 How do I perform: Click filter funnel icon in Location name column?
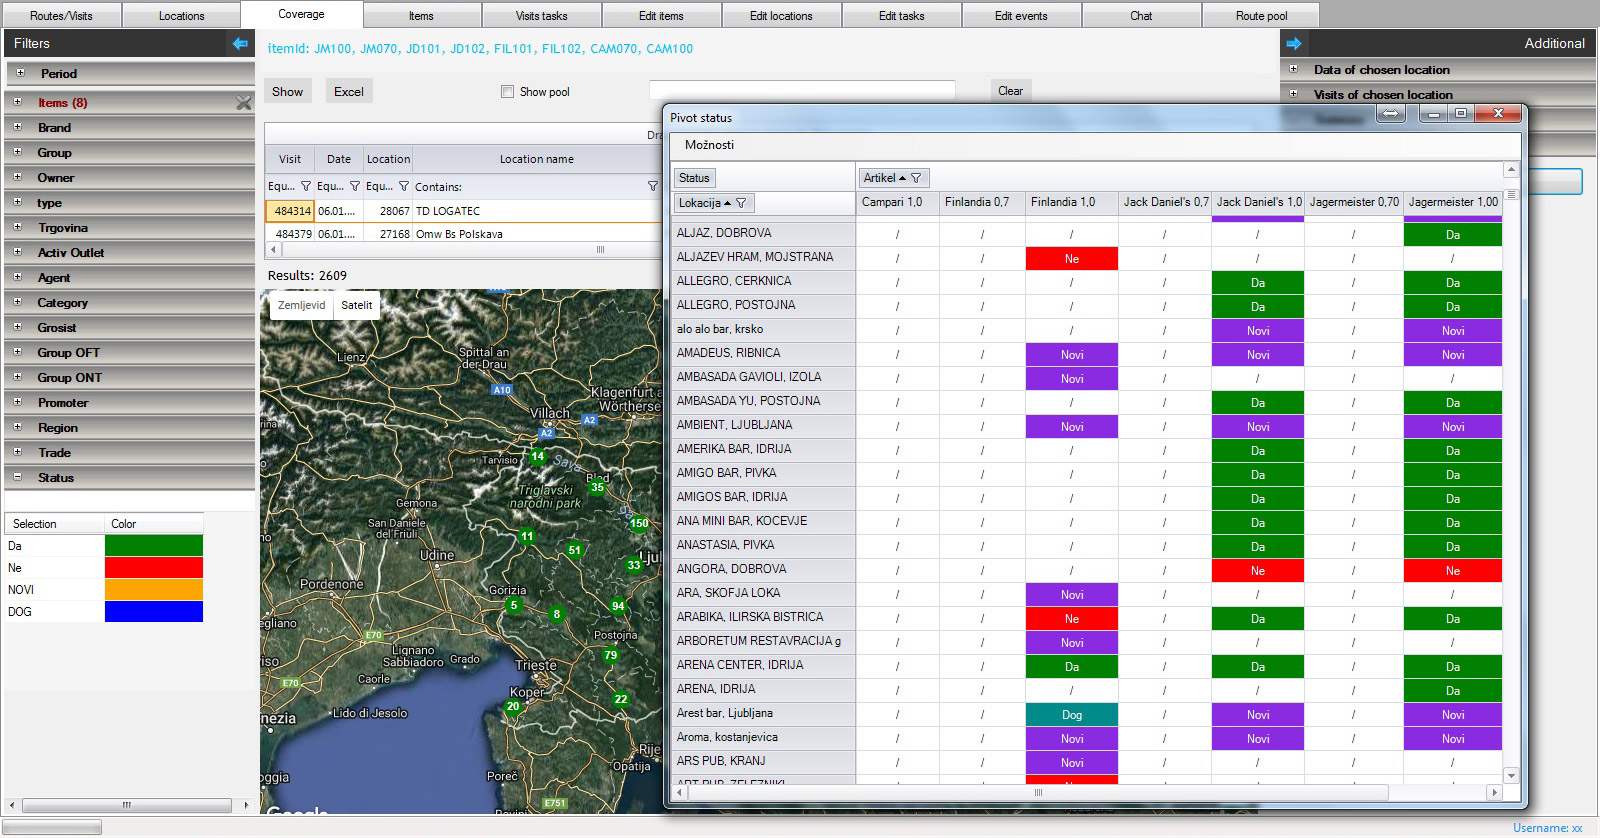point(652,186)
